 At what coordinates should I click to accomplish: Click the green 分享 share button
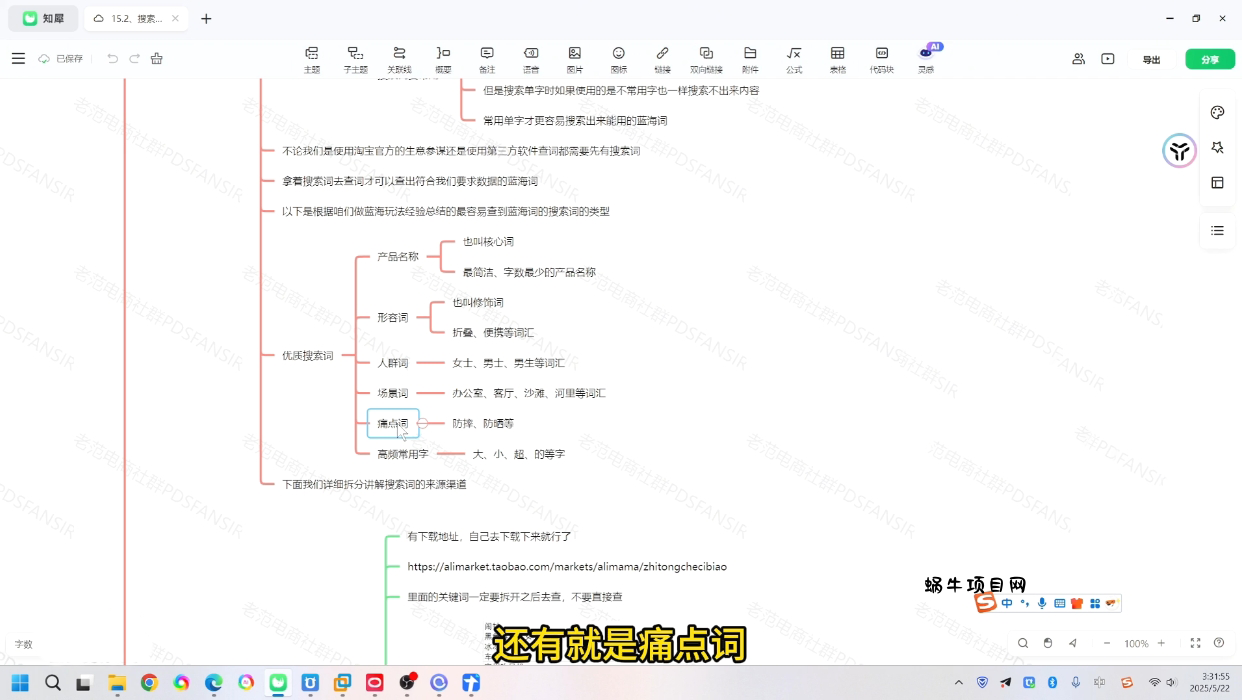[1210, 59]
